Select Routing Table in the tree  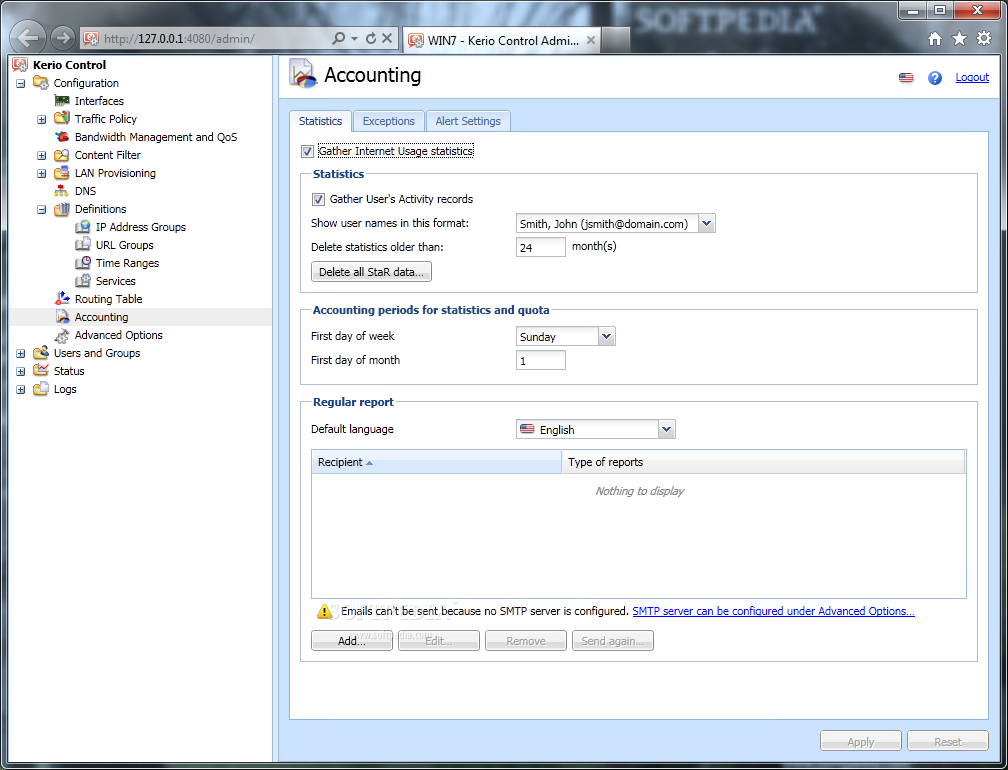[x=108, y=299]
